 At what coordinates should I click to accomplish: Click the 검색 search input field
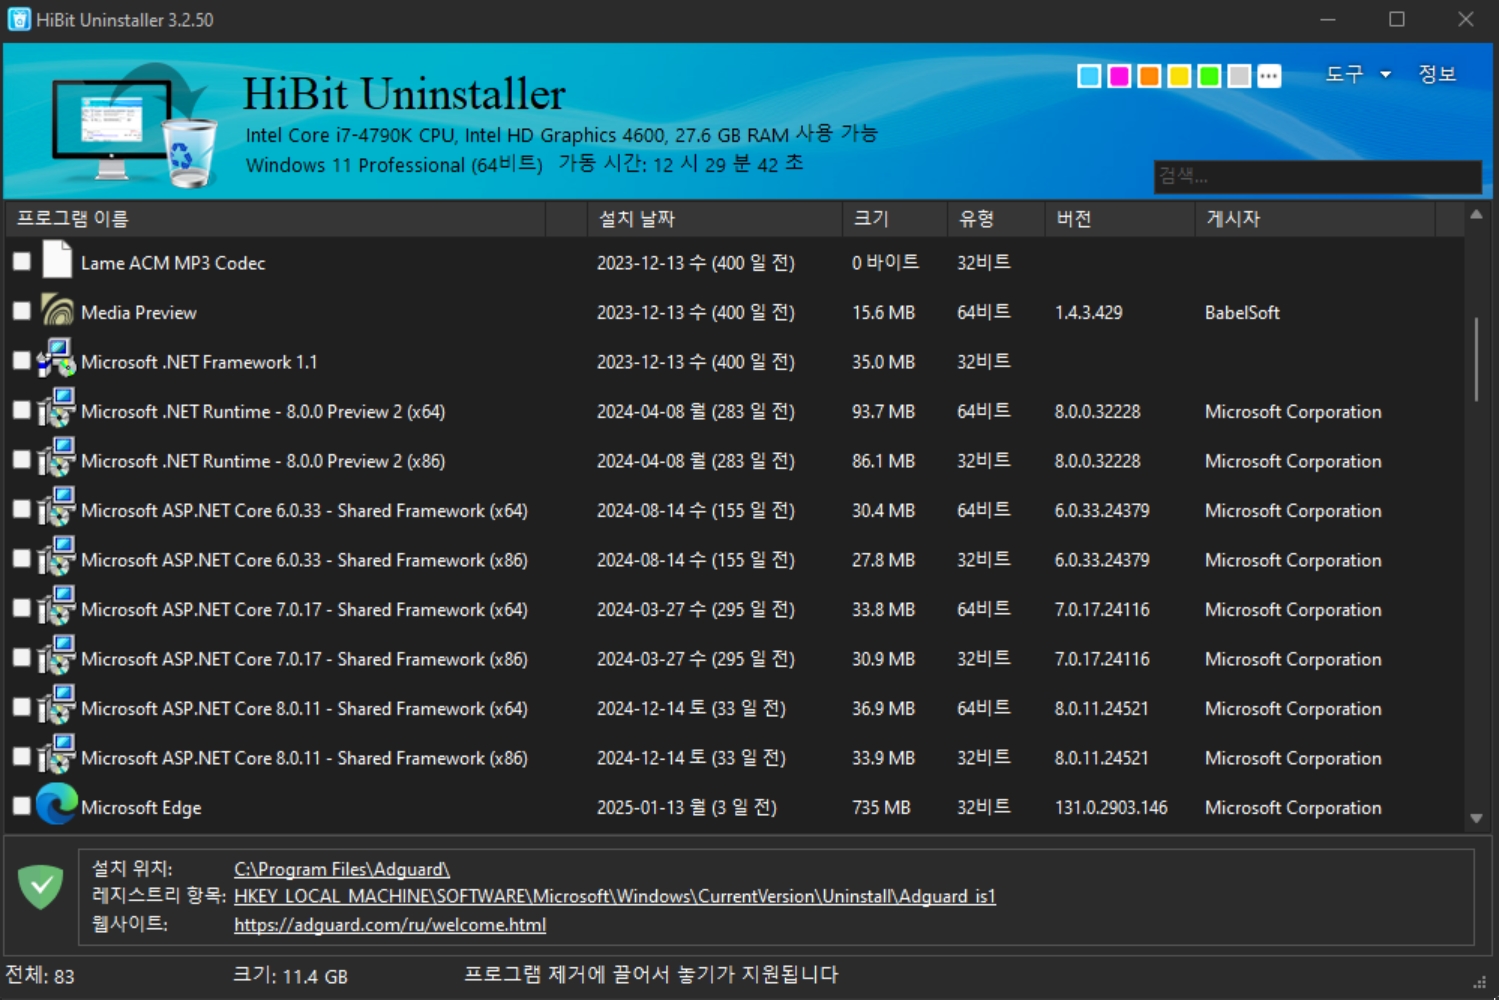1317,177
